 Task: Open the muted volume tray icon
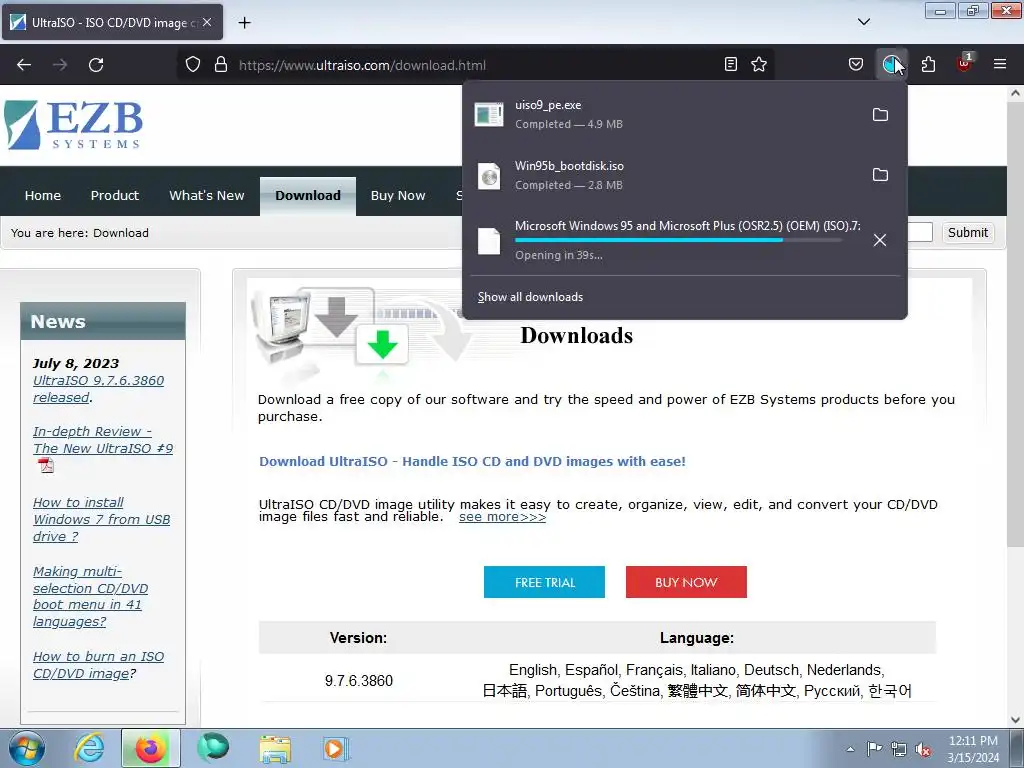[923, 749]
